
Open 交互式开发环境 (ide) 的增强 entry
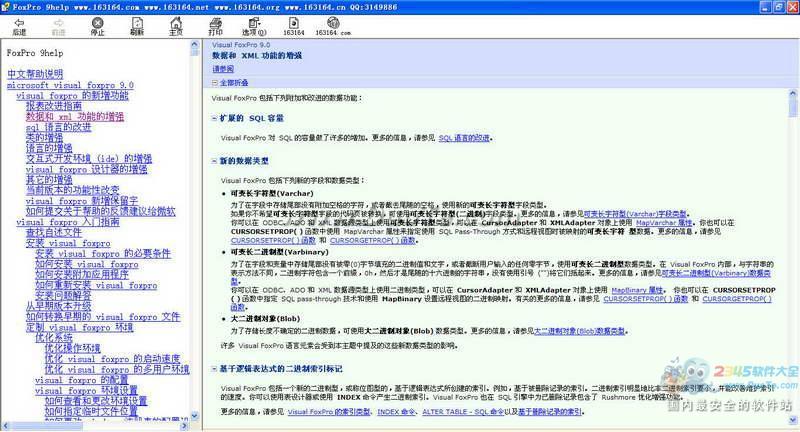pos(89,159)
